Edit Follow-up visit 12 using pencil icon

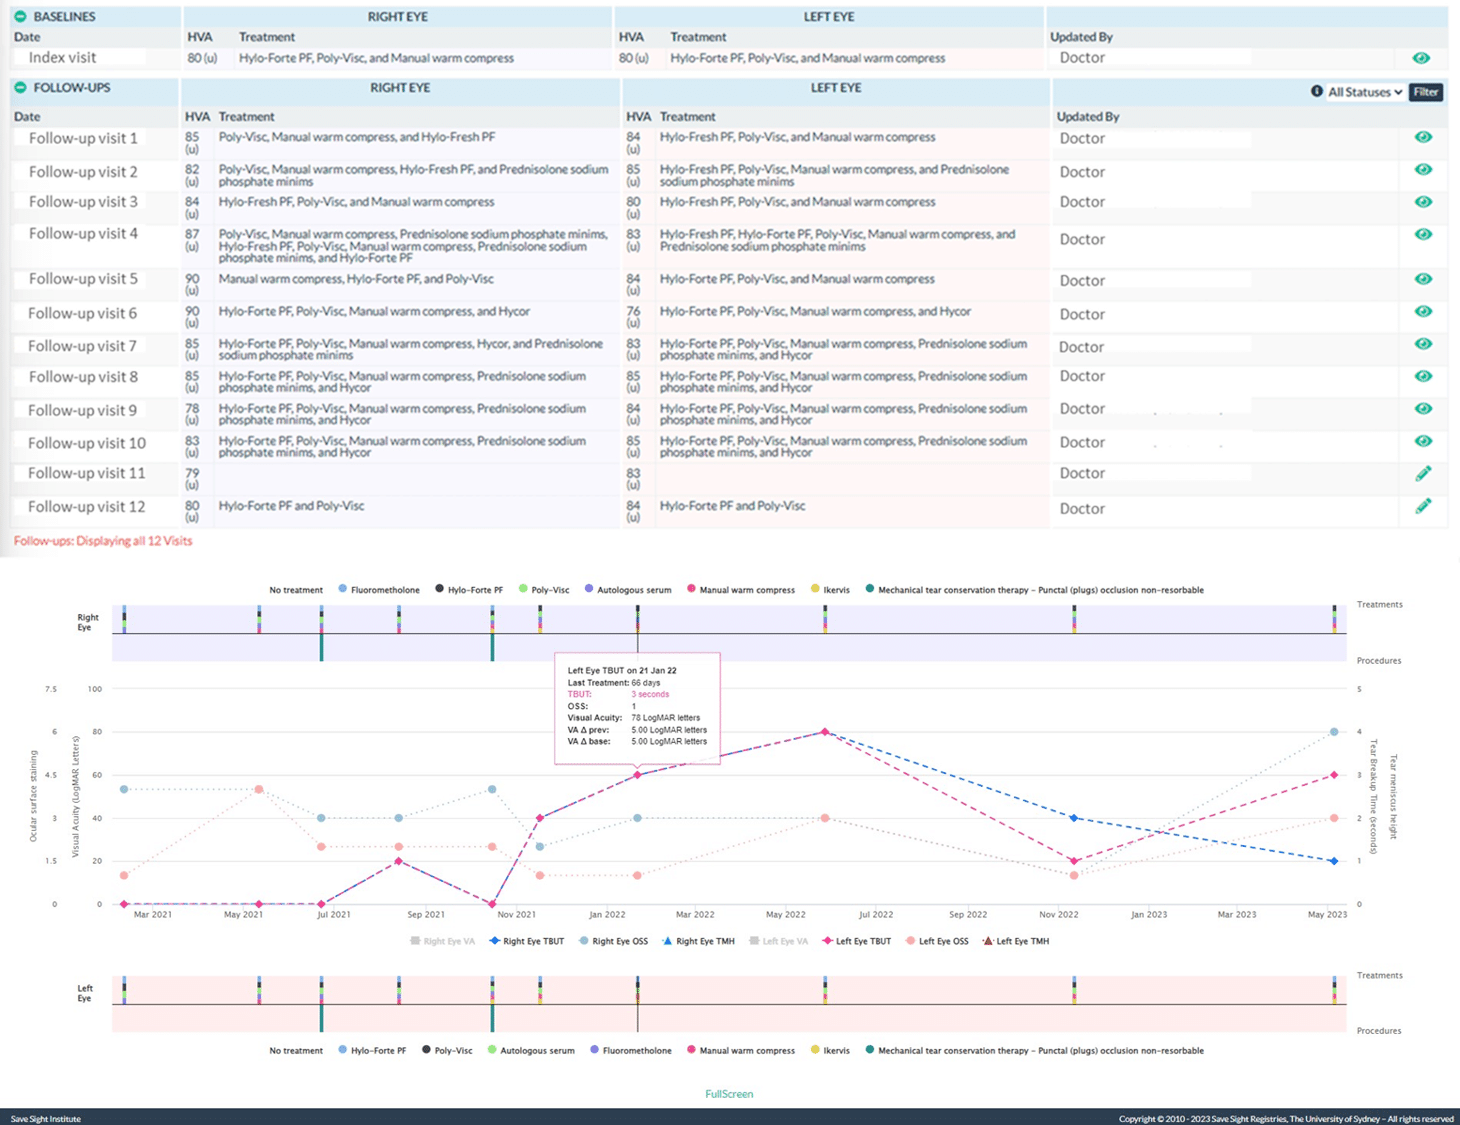pyautogui.click(x=1423, y=506)
